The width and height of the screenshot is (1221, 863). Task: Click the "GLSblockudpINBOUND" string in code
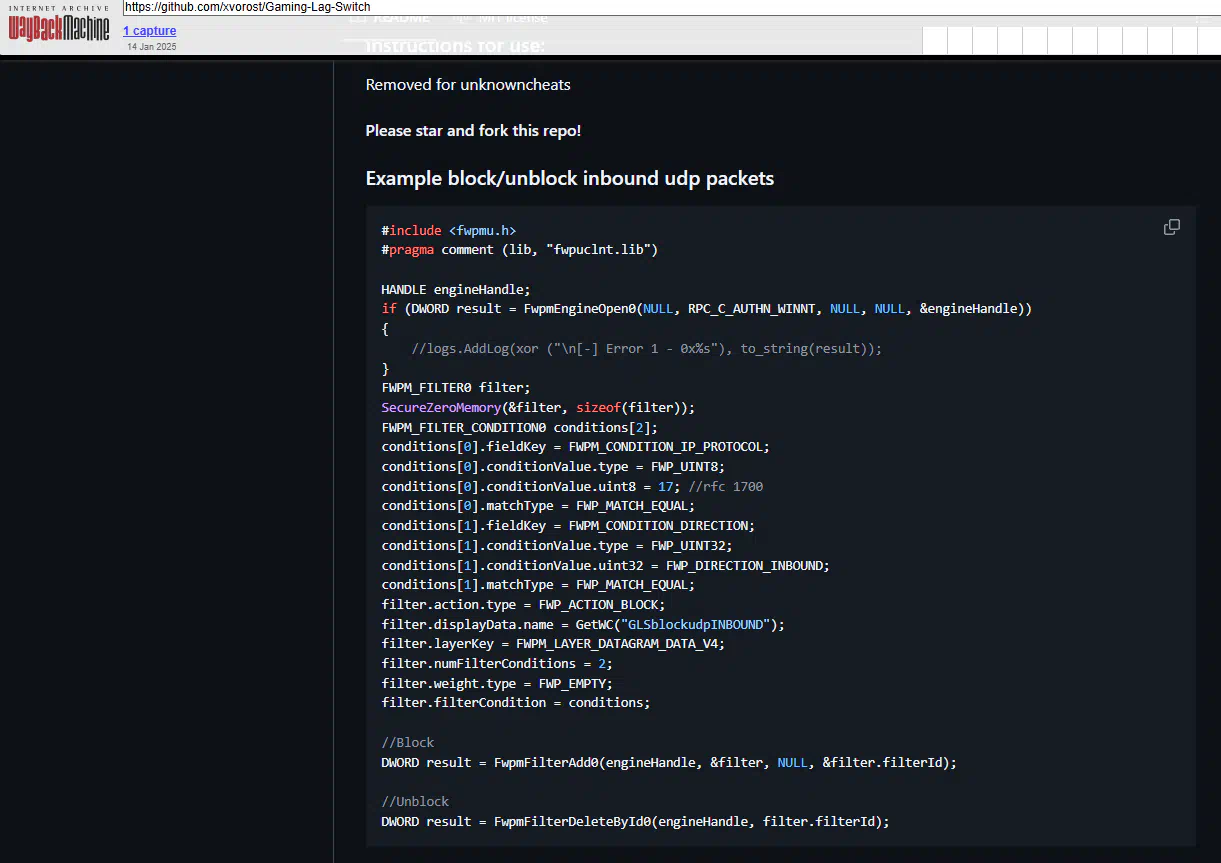pyautogui.click(x=694, y=624)
